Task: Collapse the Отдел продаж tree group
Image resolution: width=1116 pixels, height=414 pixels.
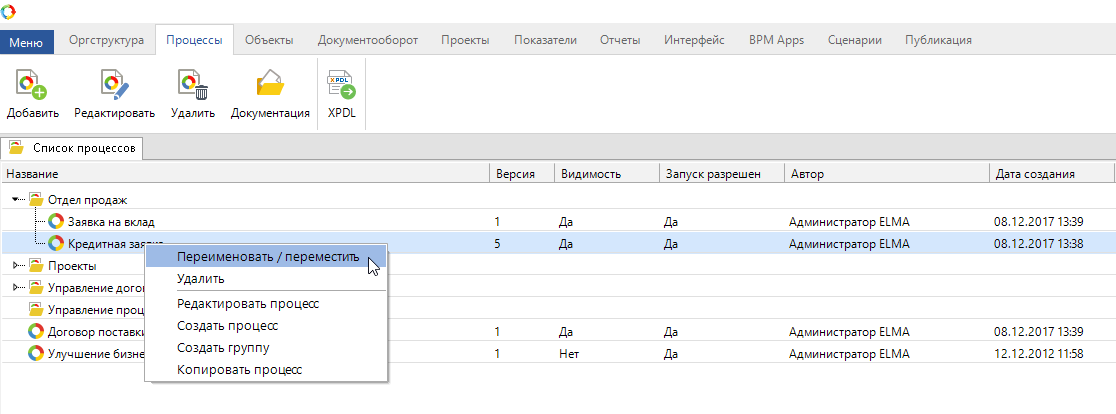Action: tap(17, 200)
